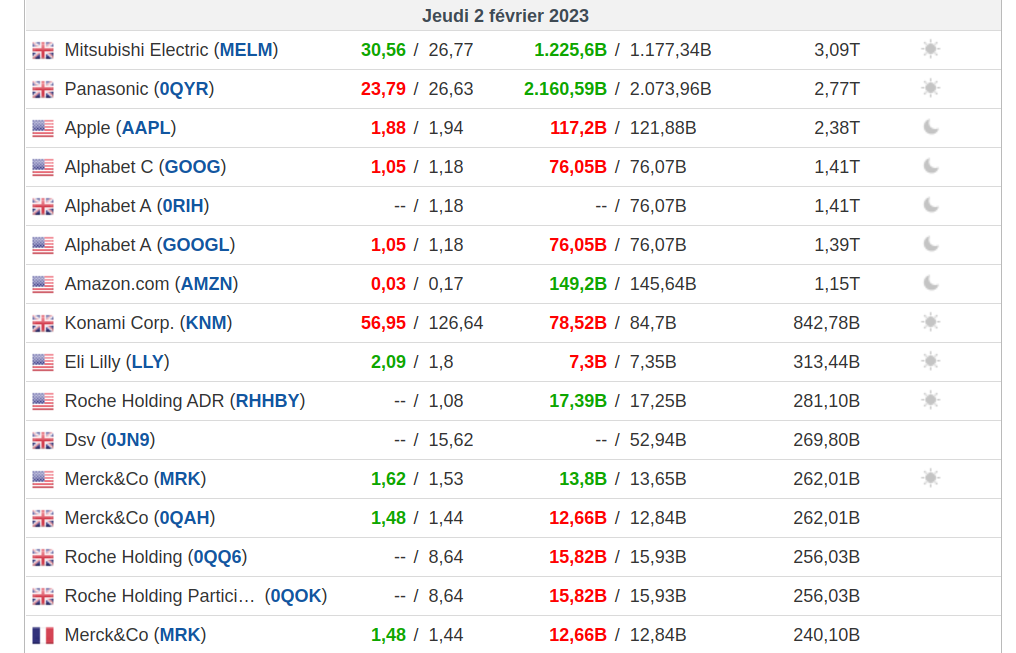The height and width of the screenshot is (653, 1016).
Task: Click the US flag beside Alphabet A GOOGL
Action: tap(43, 246)
